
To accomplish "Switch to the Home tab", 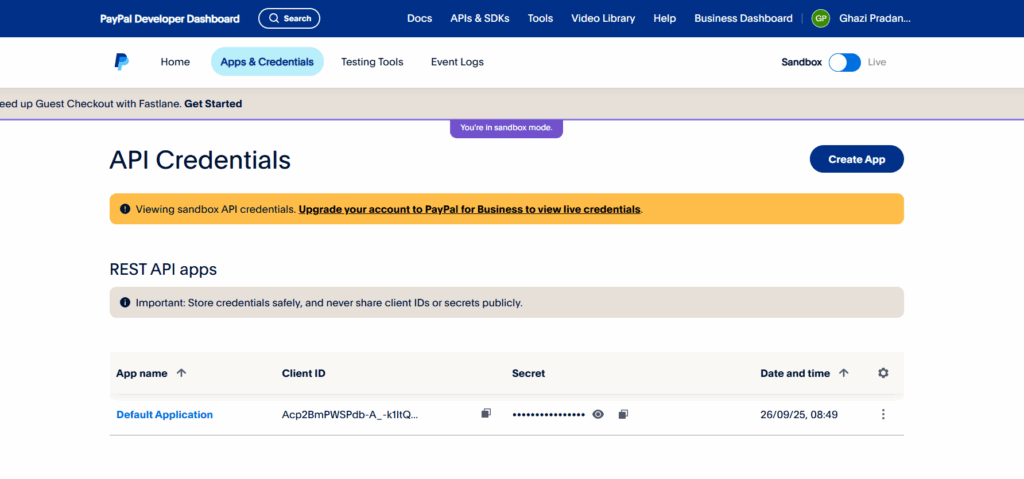I will (175, 62).
